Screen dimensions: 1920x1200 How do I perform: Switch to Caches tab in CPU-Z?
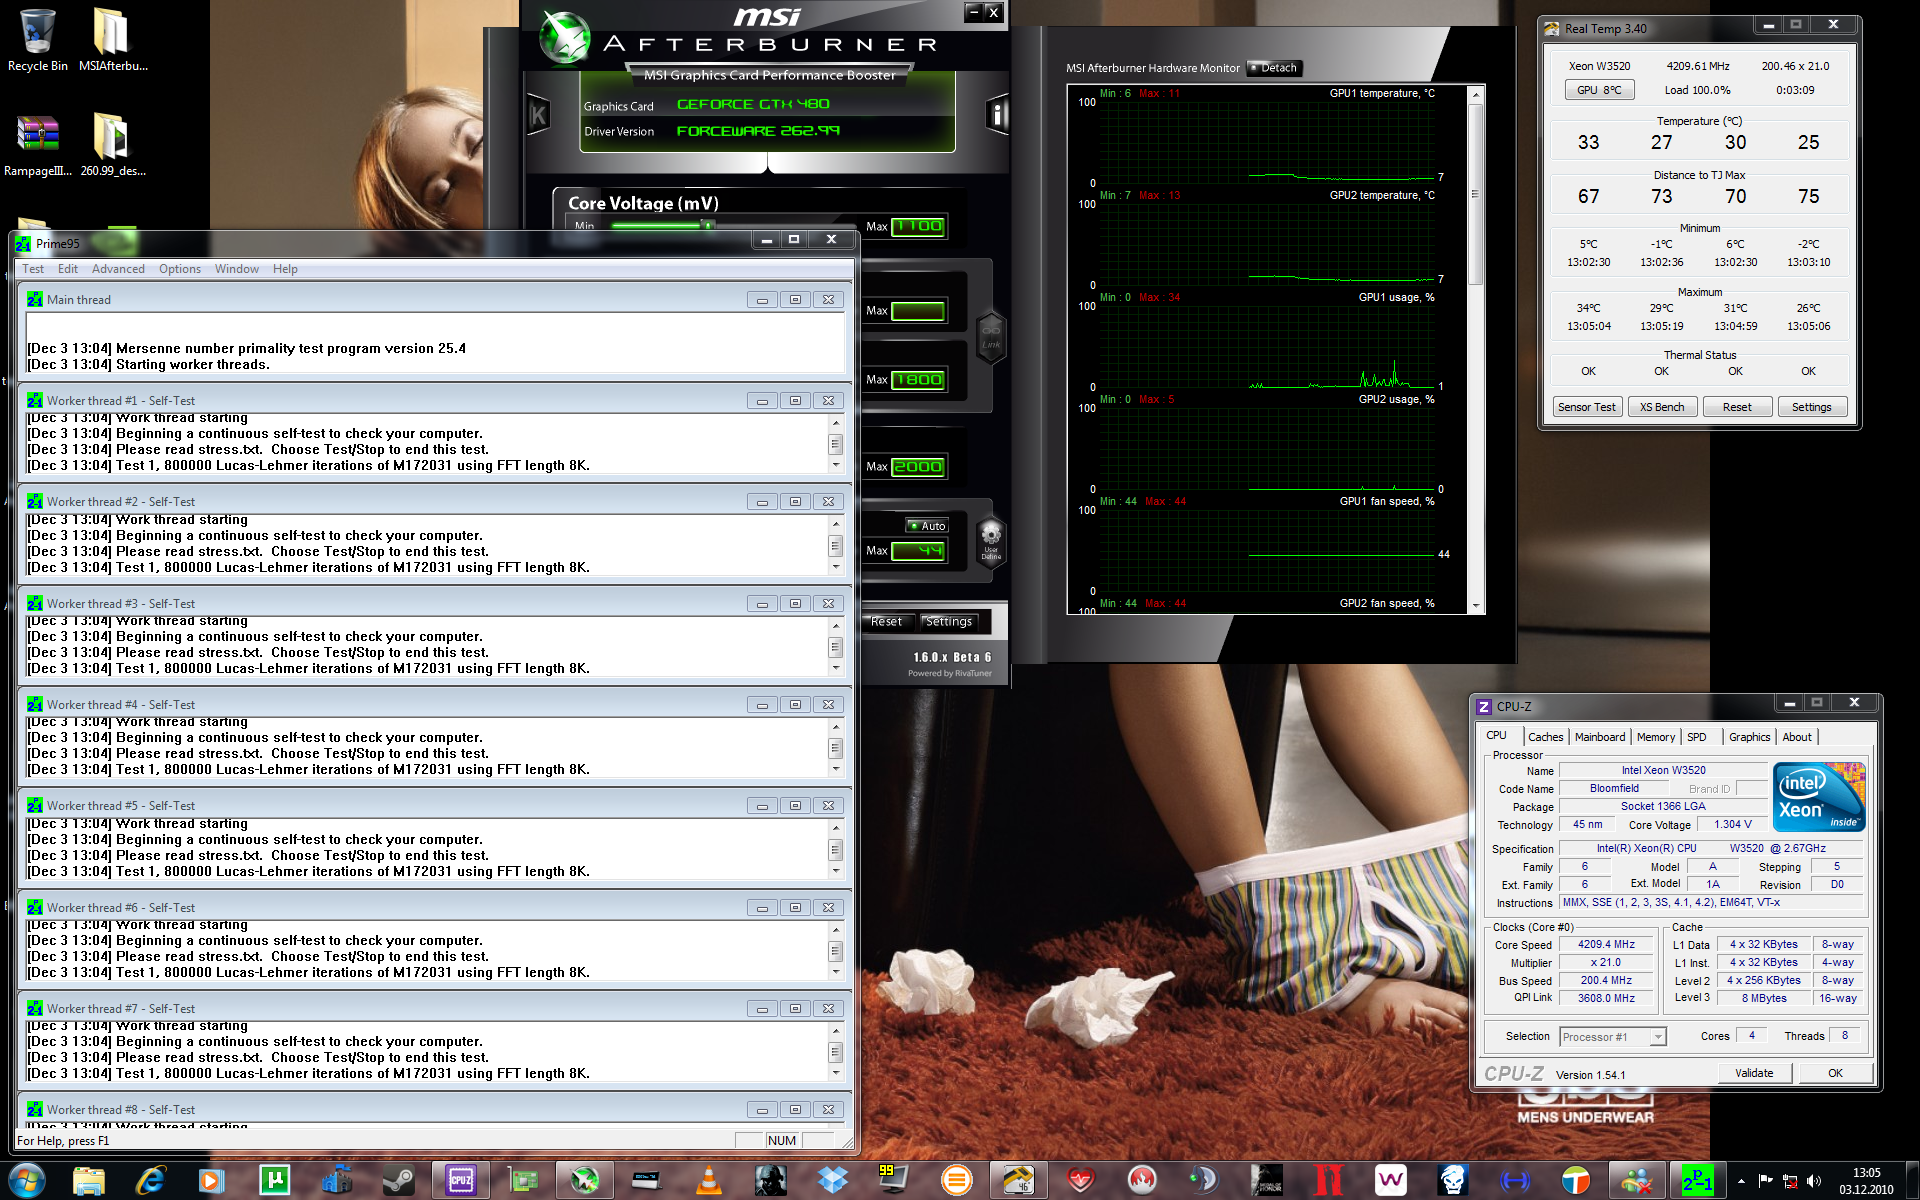tap(1545, 737)
